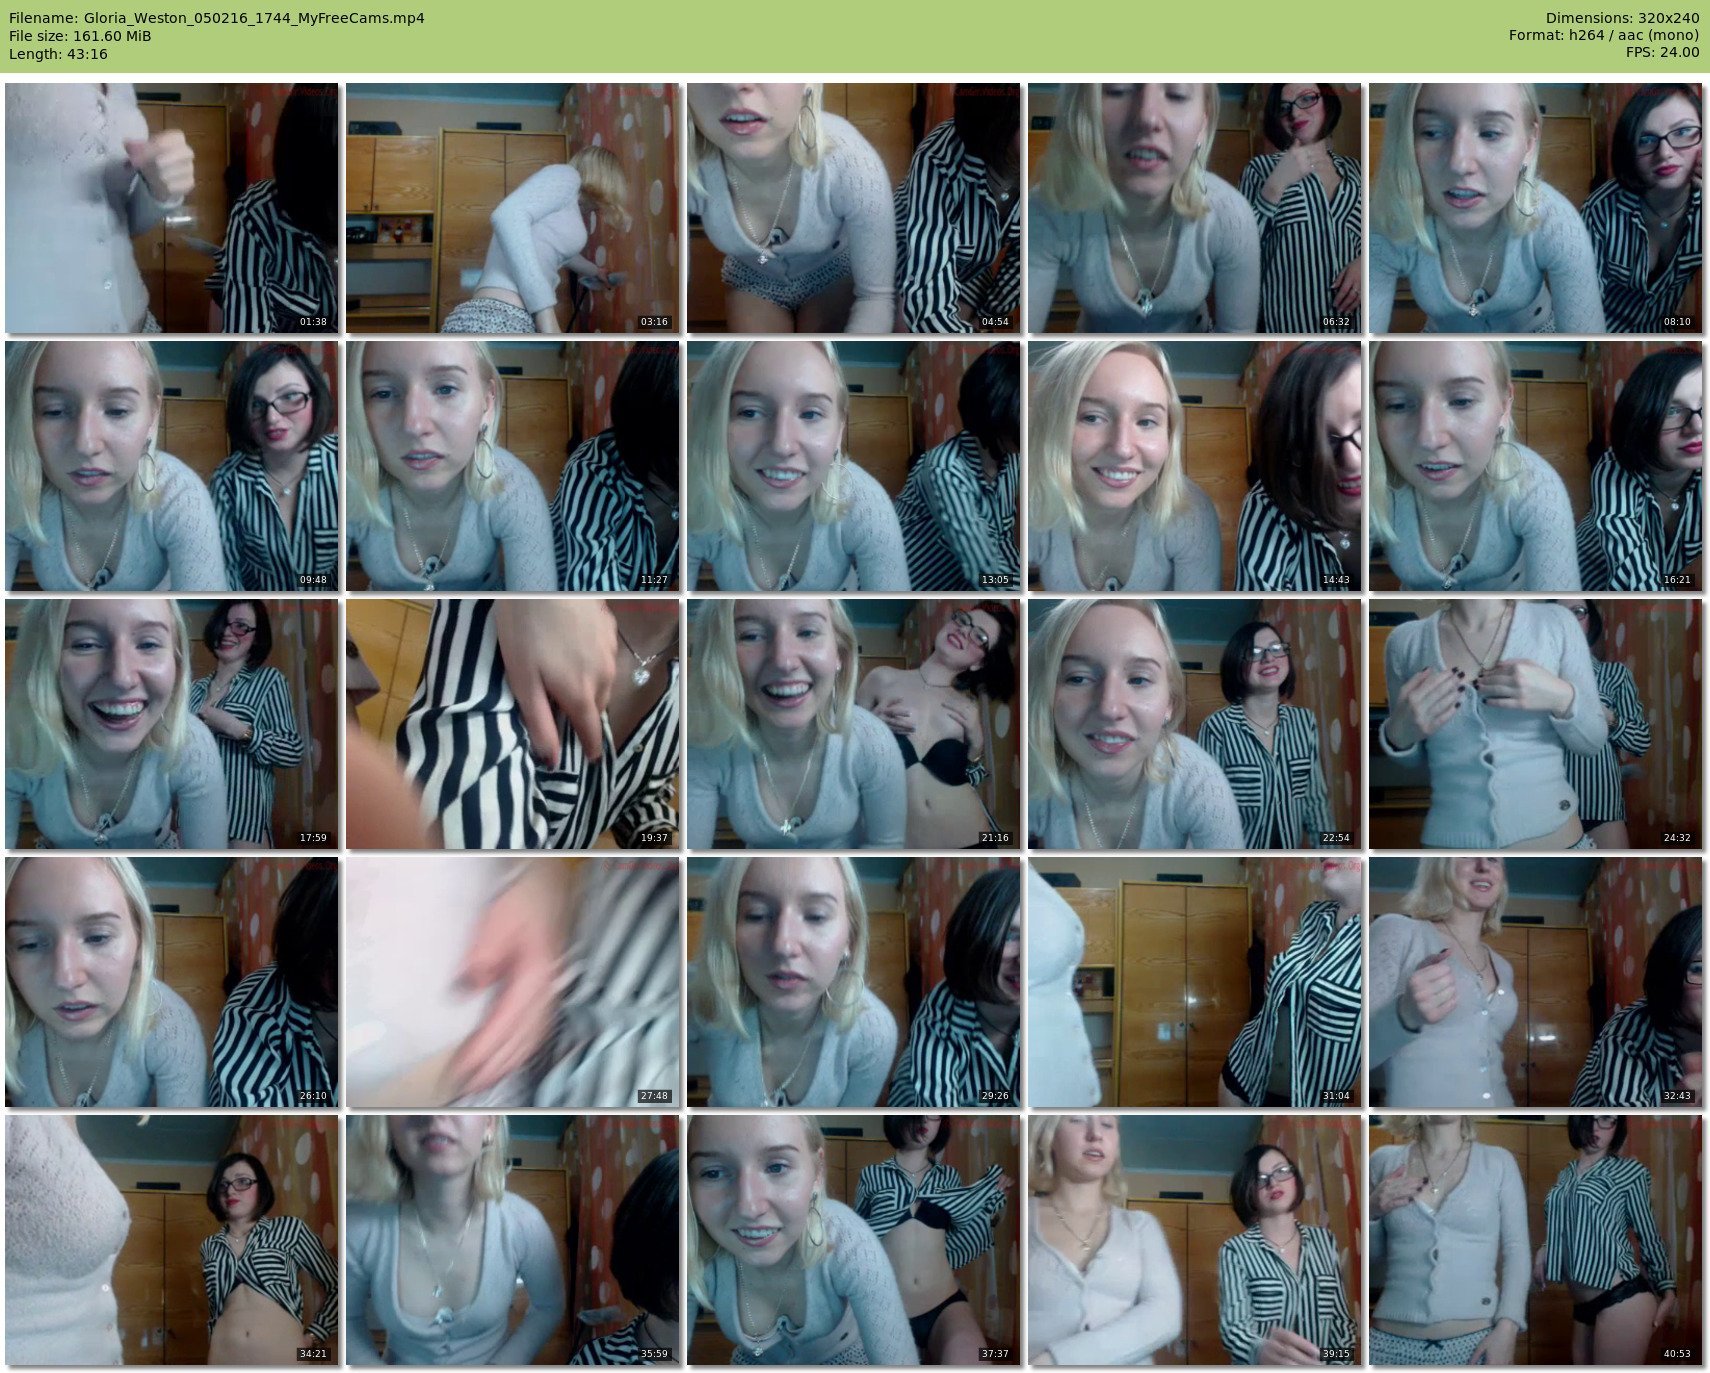Open the thumbnail at 21:16

(854, 724)
